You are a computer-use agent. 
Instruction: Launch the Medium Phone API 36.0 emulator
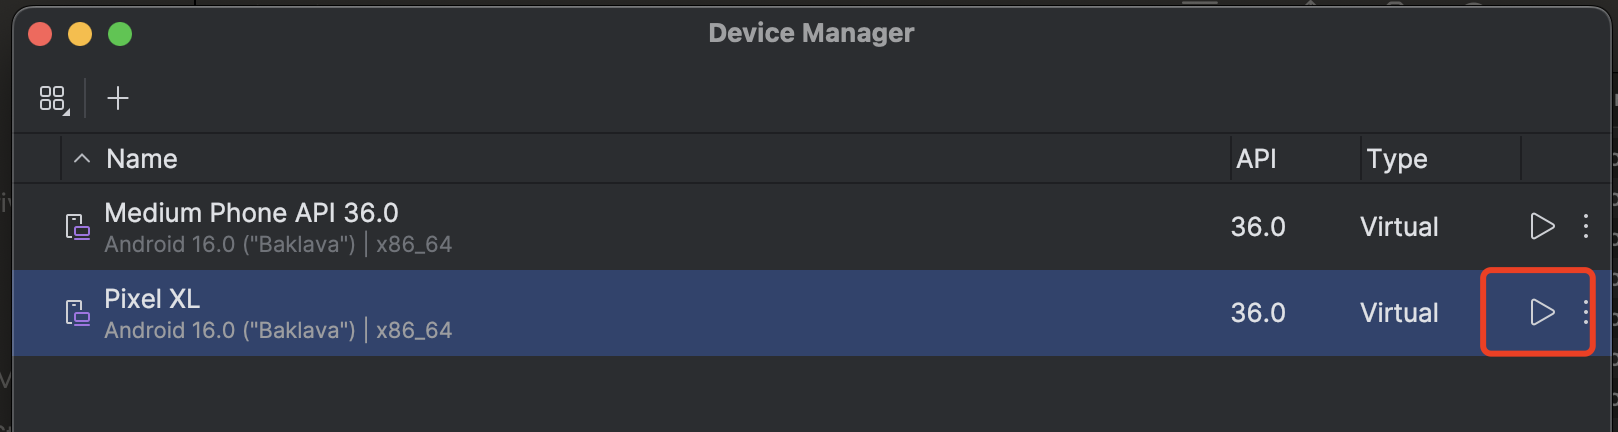[1542, 227]
